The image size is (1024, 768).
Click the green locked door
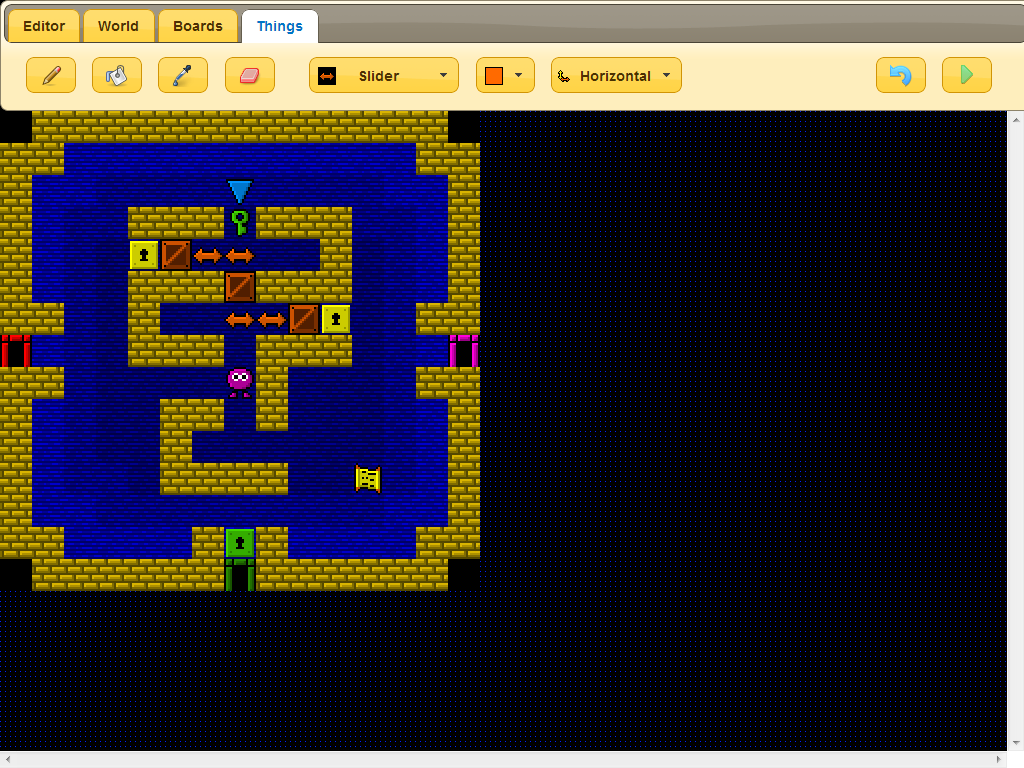(x=239, y=543)
